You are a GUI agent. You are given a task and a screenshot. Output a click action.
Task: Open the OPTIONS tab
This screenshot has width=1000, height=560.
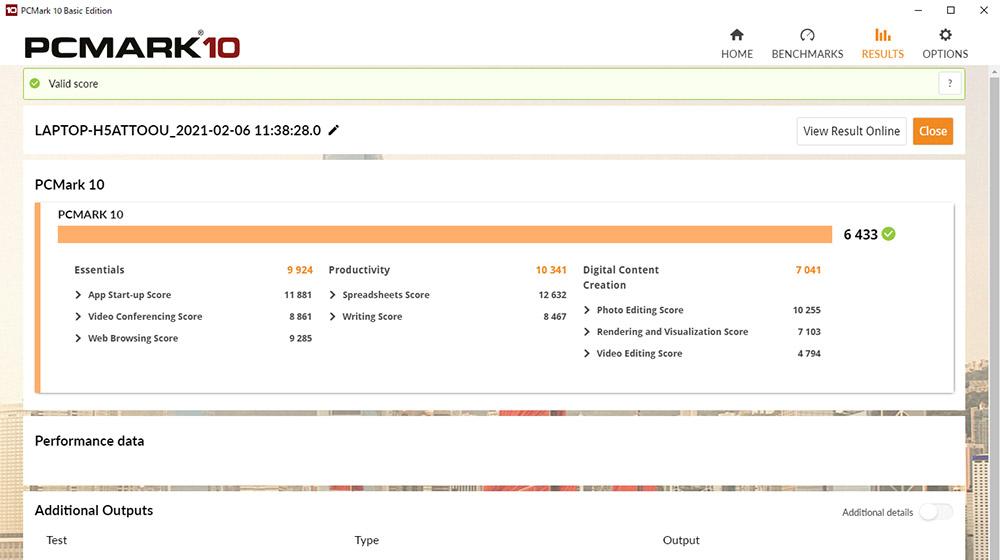(x=945, y=43)
